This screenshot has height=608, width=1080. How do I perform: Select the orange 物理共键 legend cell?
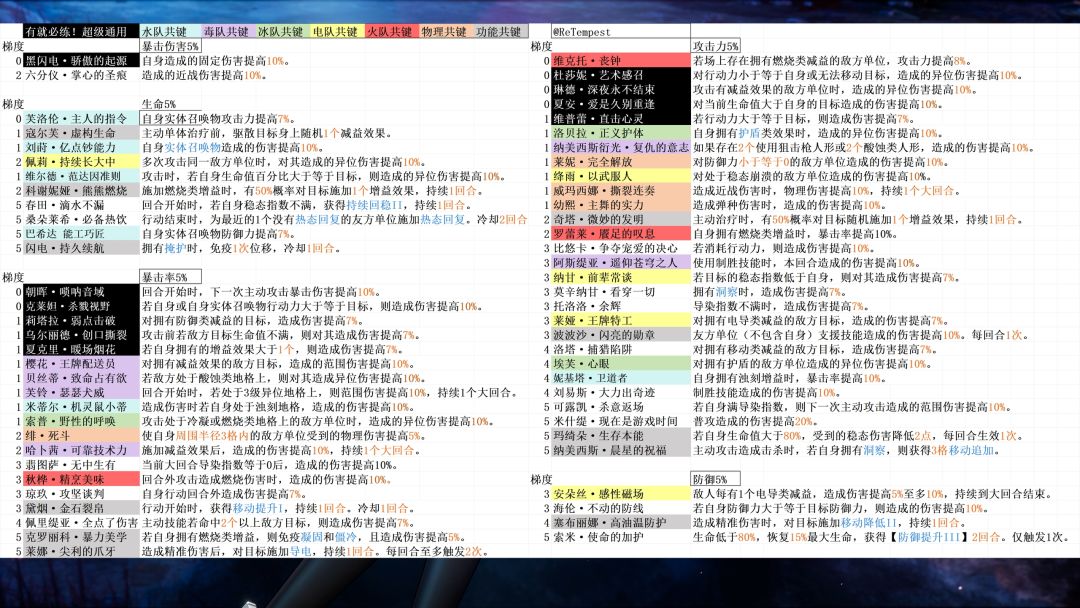pos(446,32)
